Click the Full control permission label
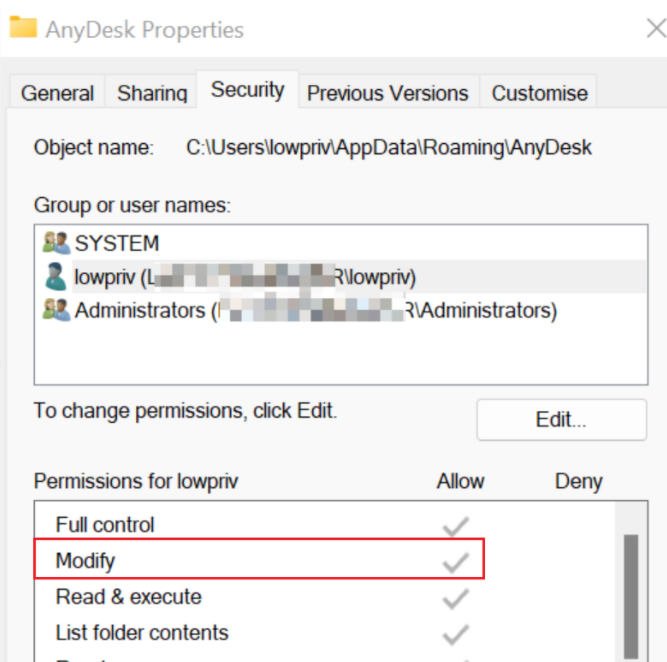Screen dimensions: 667x662 pos(105,525)
